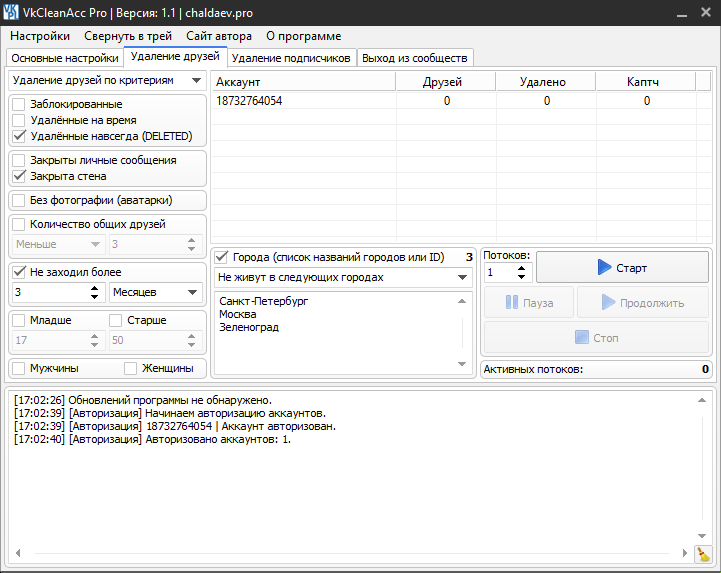This screenshot has width=721, height=573.
Task: Increase the Потоков thread count
Action: coord(521,268)
